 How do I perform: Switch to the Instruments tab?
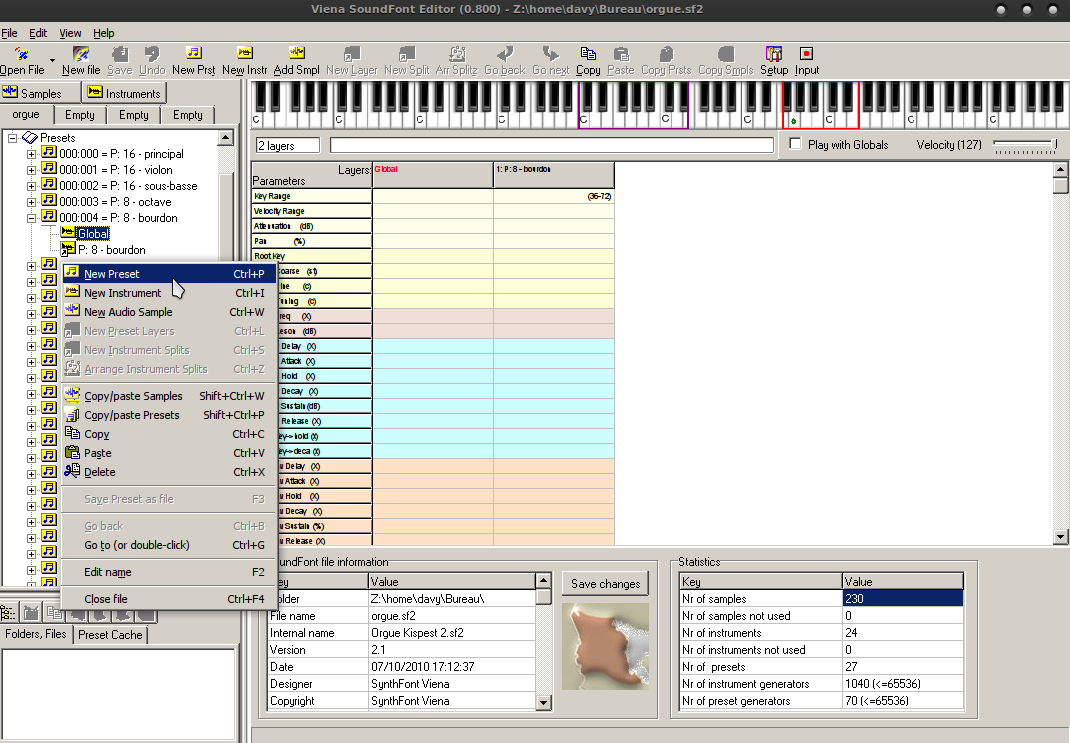[x=123, y=93]
